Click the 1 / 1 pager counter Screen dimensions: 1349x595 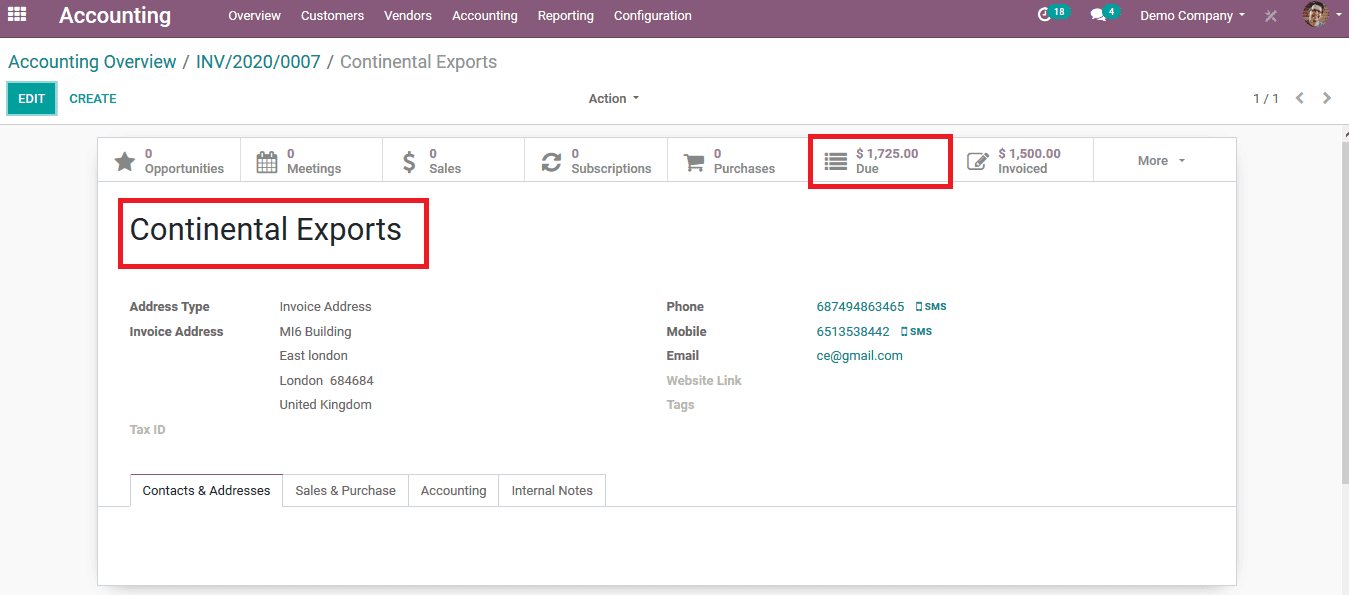point(1266,98)
